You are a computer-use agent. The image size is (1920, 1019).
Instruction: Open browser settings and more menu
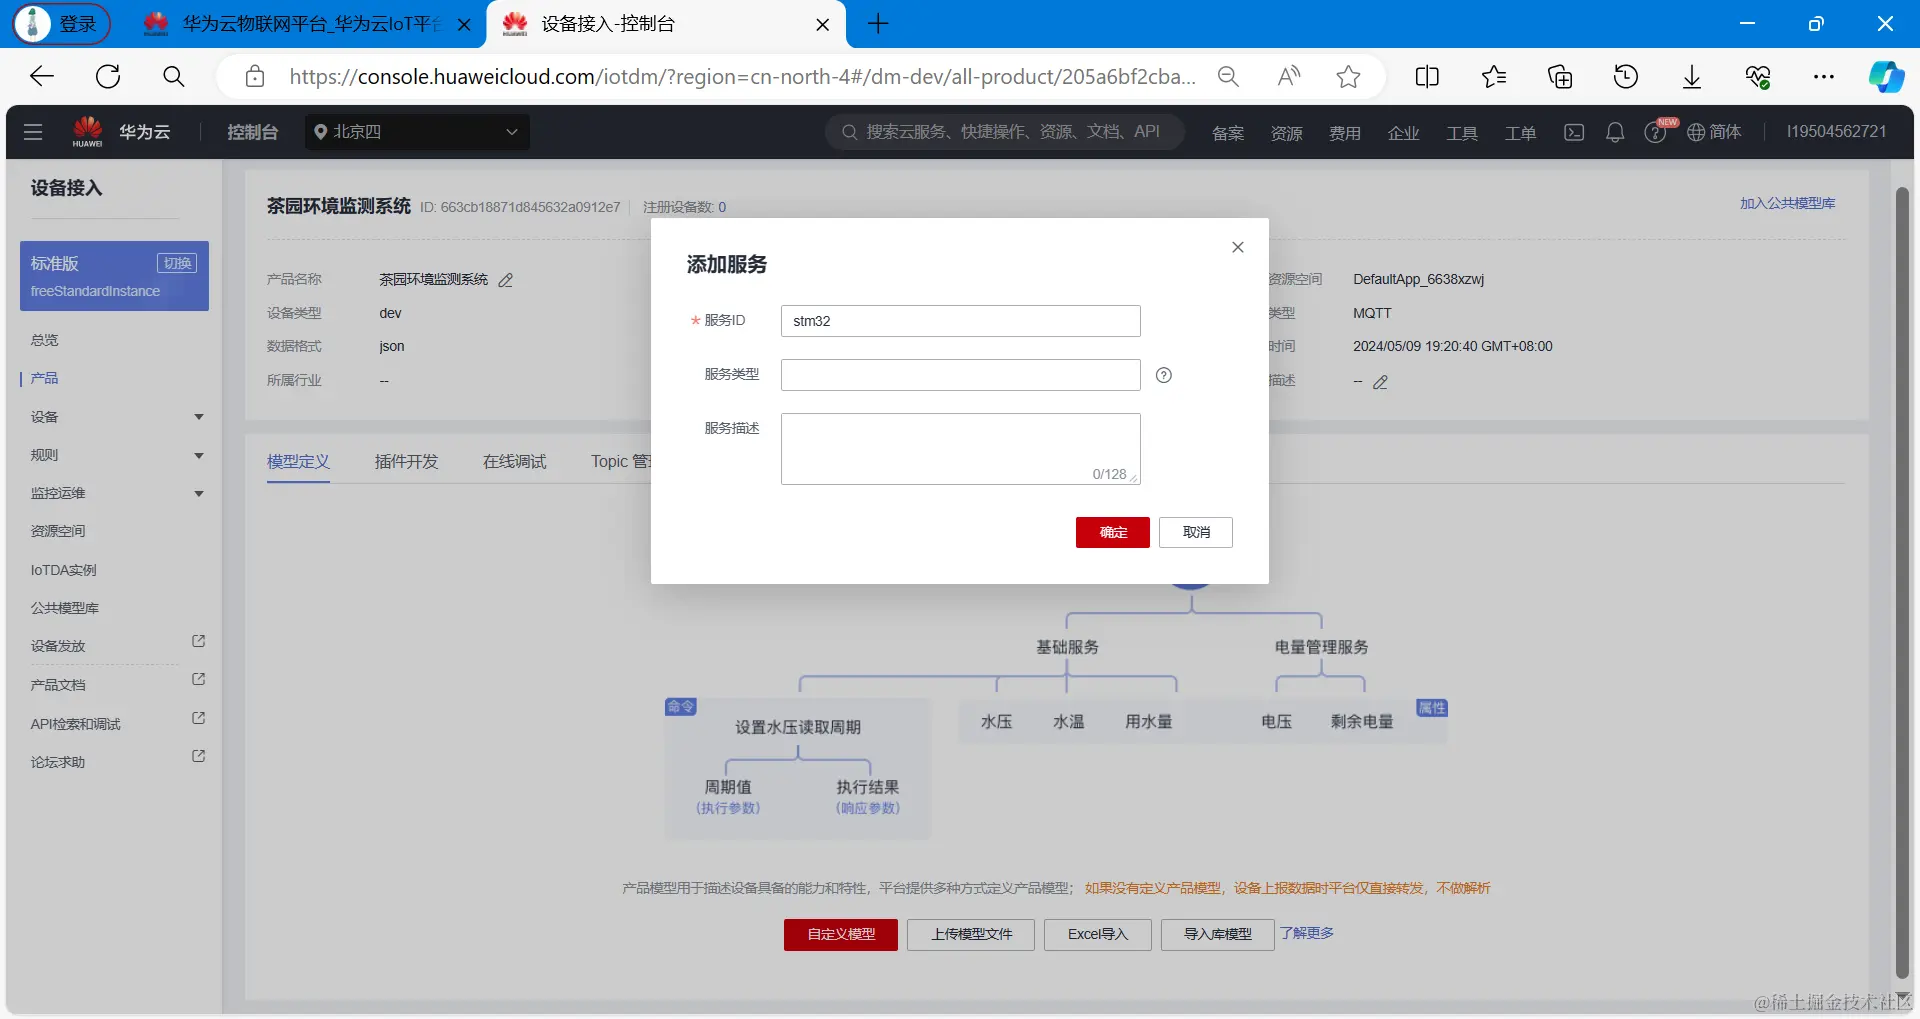coord(1824,77)
